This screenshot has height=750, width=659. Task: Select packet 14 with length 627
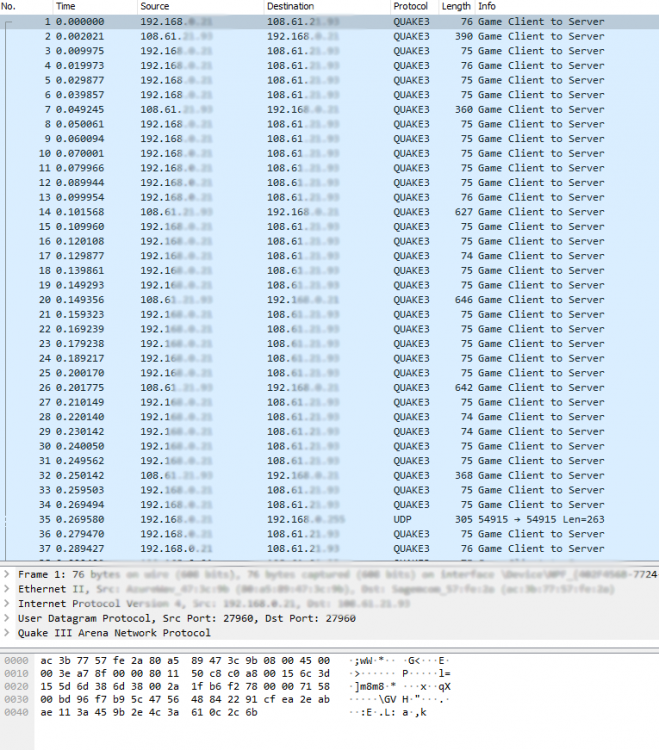330,212
